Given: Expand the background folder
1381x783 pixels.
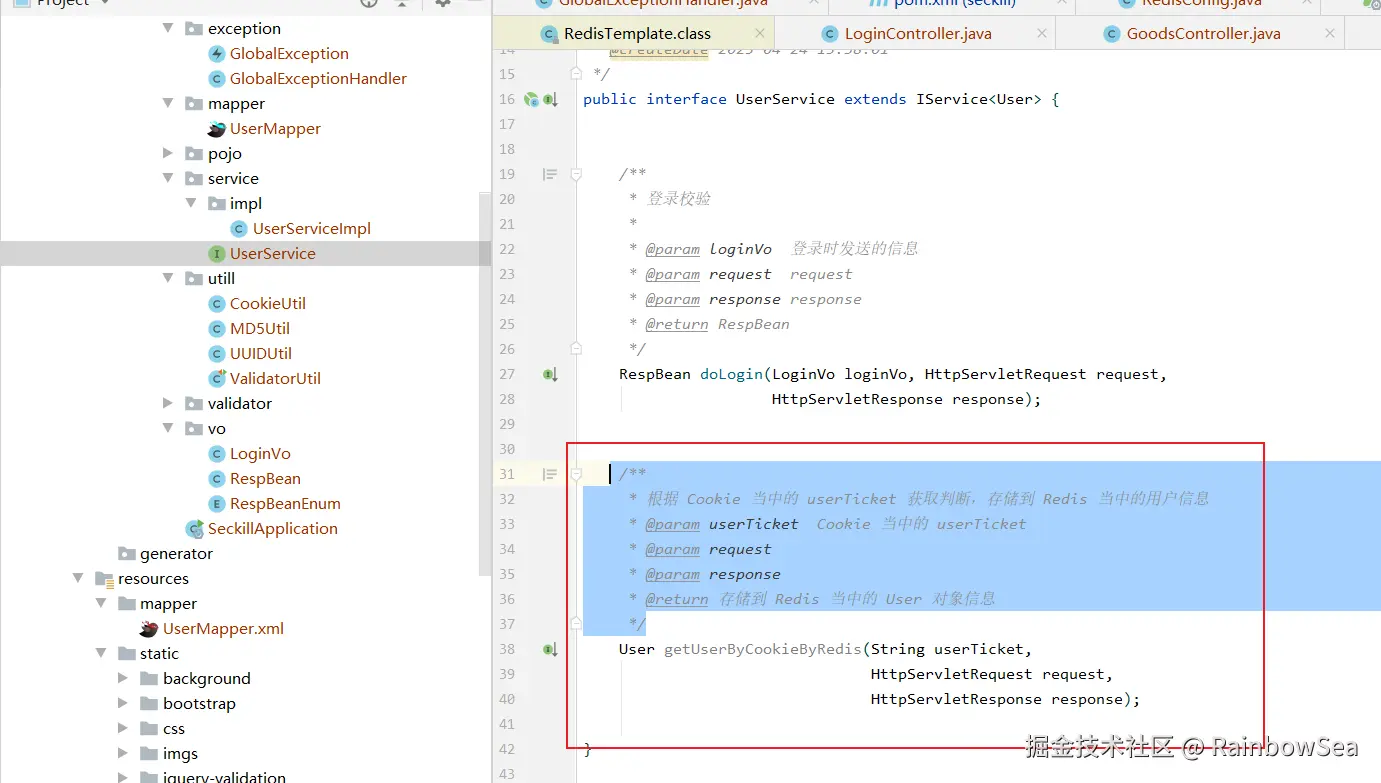Looking at the screenshot, I should 123,679.
